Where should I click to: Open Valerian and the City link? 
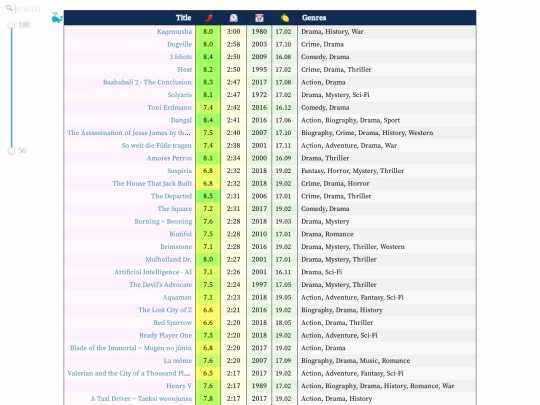(x=129, y=373)
